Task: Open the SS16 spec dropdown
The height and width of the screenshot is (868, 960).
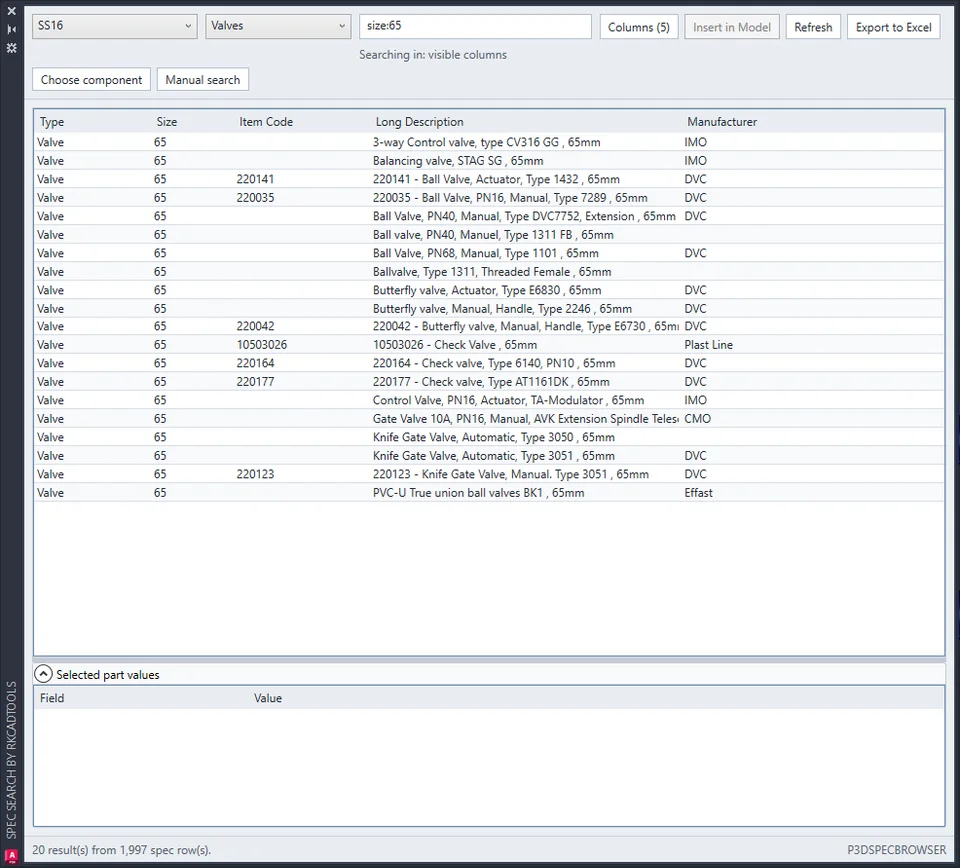Action: click(x=114, y=26)
